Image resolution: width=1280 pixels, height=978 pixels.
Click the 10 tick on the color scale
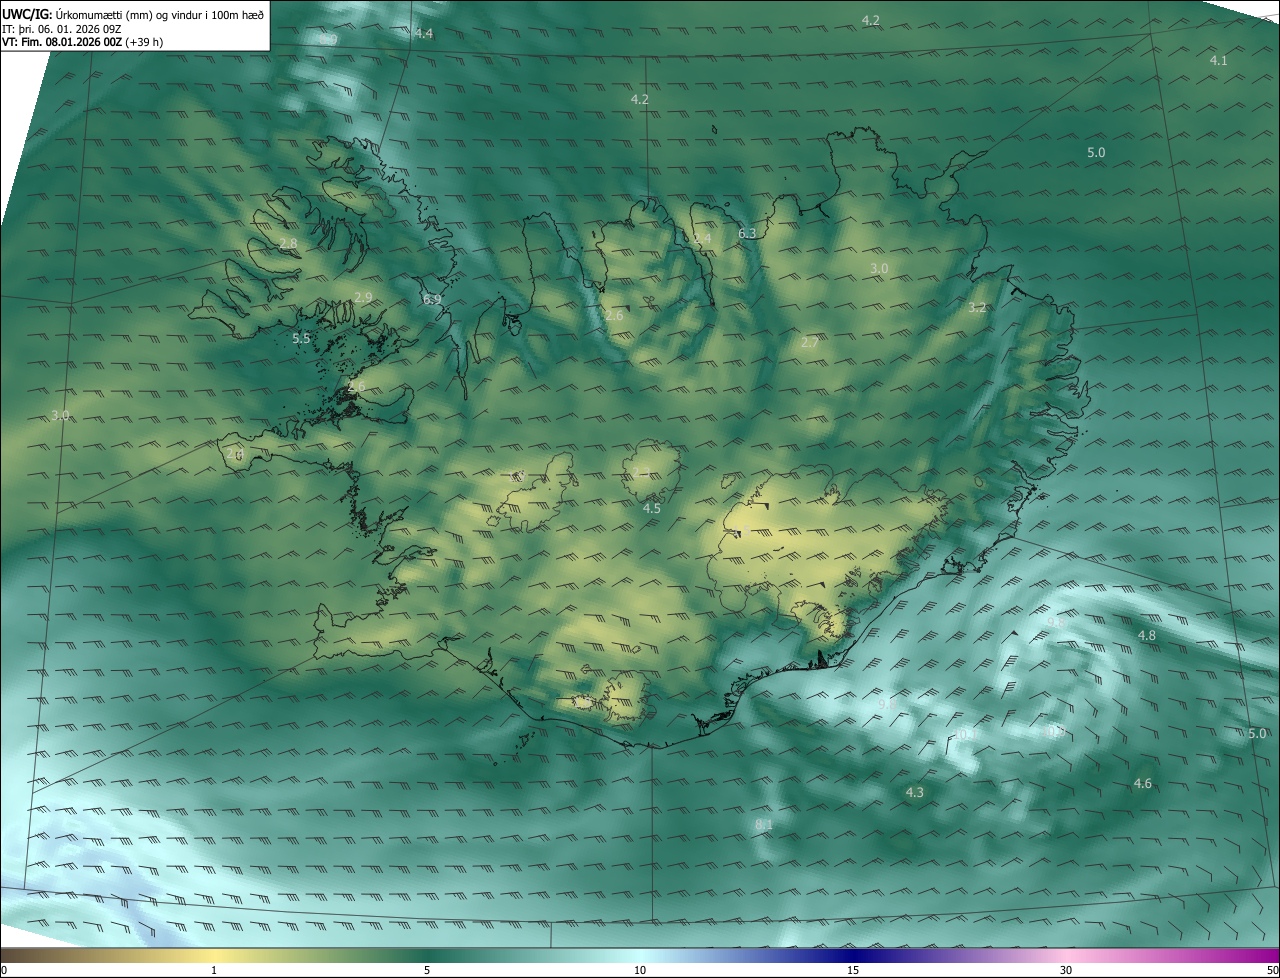click(640, 971)
